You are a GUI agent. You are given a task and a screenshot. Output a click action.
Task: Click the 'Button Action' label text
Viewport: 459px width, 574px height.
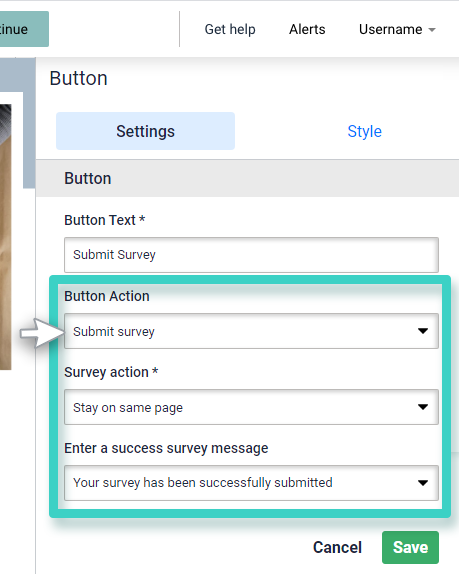107,296
